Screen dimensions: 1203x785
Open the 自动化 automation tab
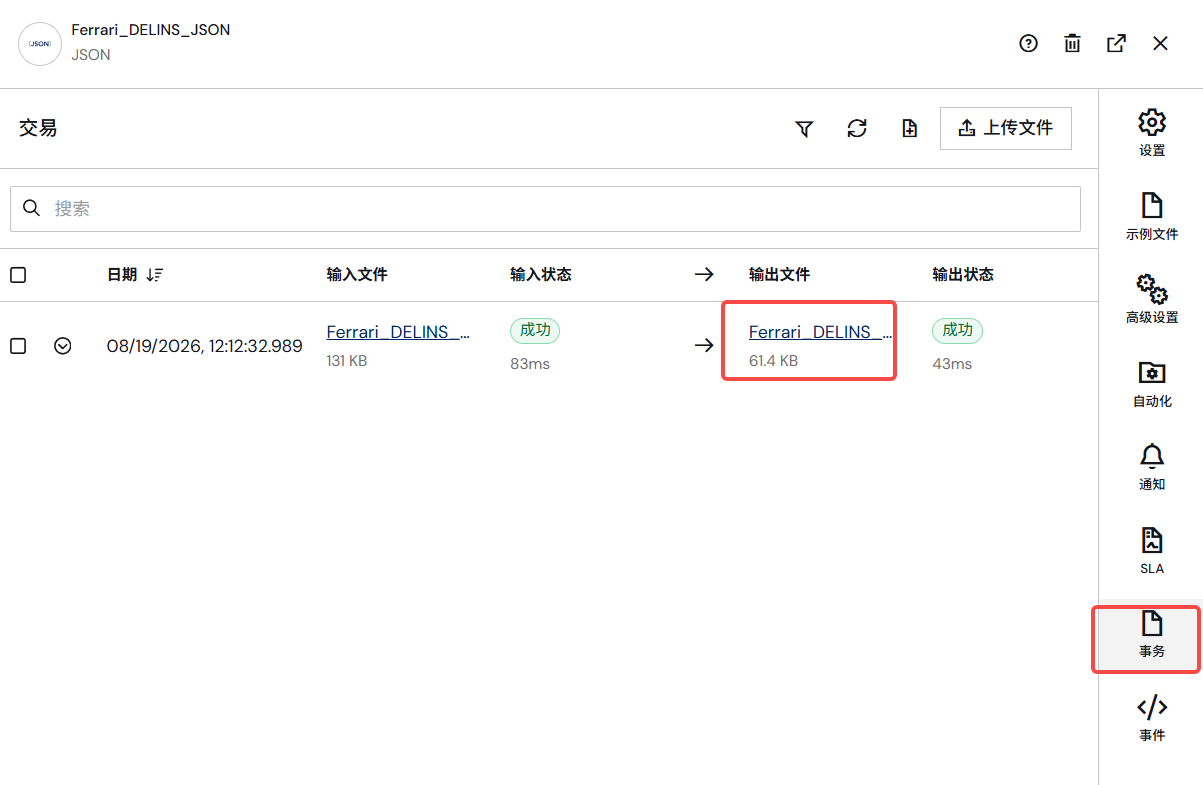[x=1152, y=384]
